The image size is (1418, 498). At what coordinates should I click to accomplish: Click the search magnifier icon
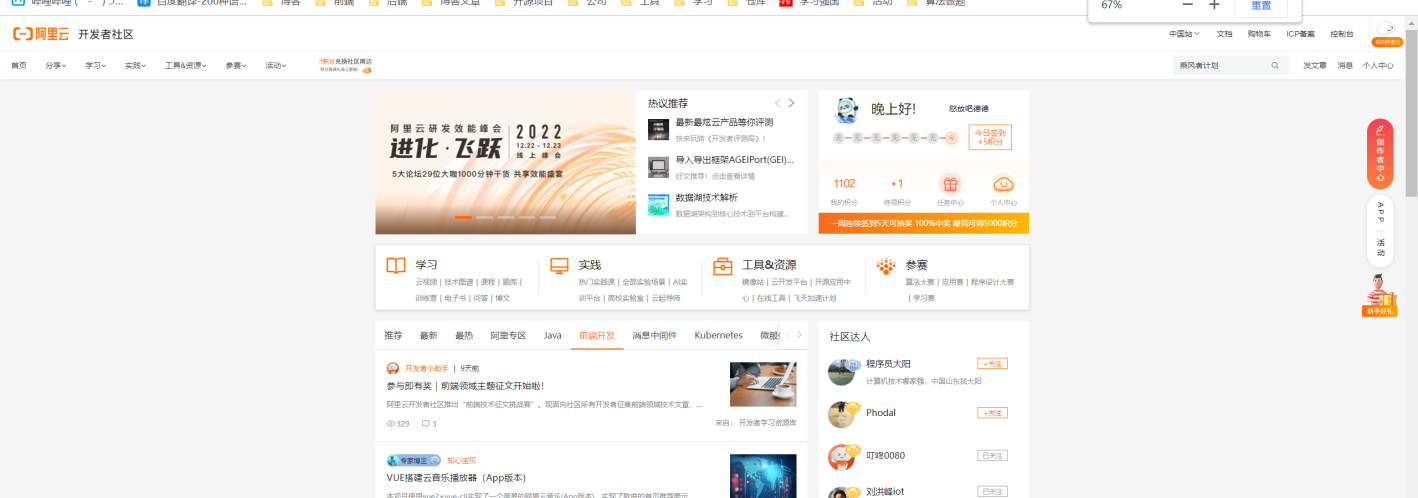tap(1275, 66)
